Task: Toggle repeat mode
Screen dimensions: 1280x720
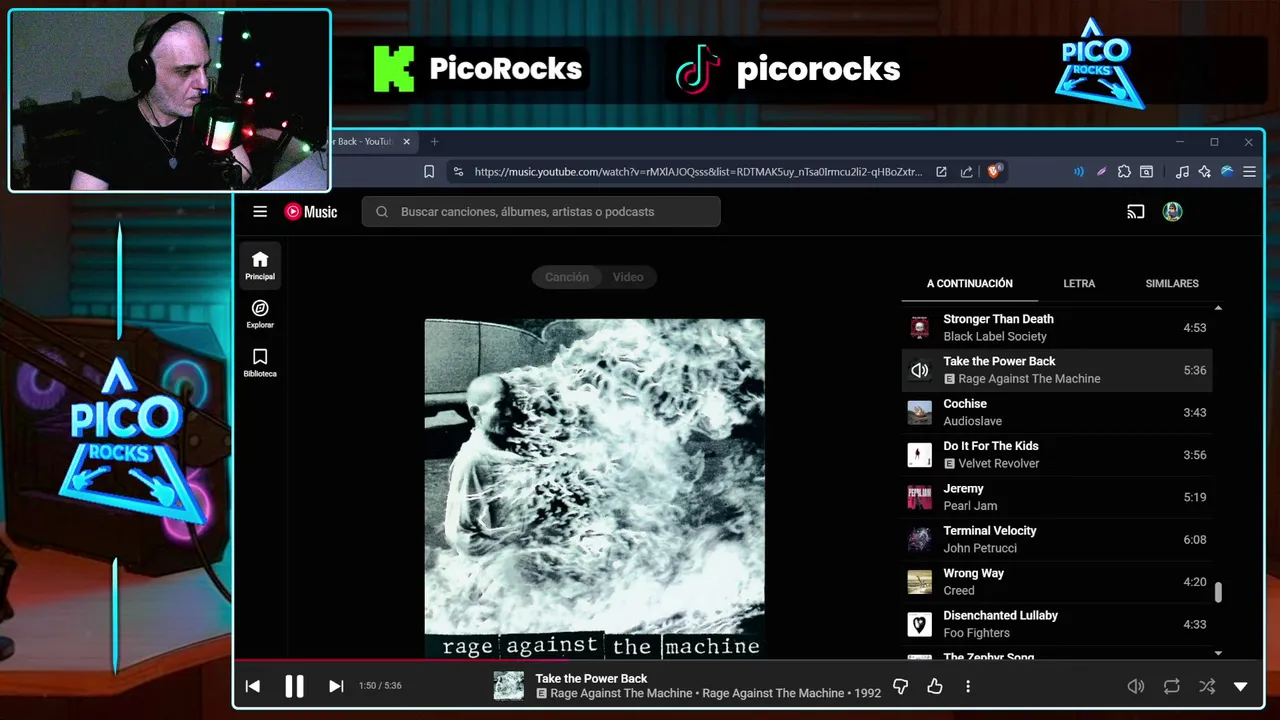Action: click(x=1171, y=686)
